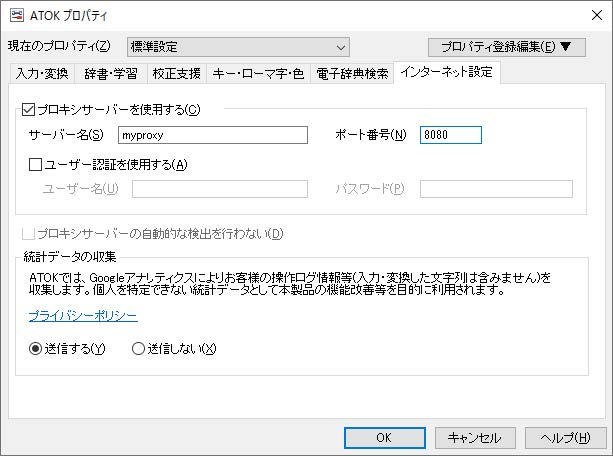The image size is (613, 456).
Task: Confirm settings with the OK button
Action: click(385, 438)
